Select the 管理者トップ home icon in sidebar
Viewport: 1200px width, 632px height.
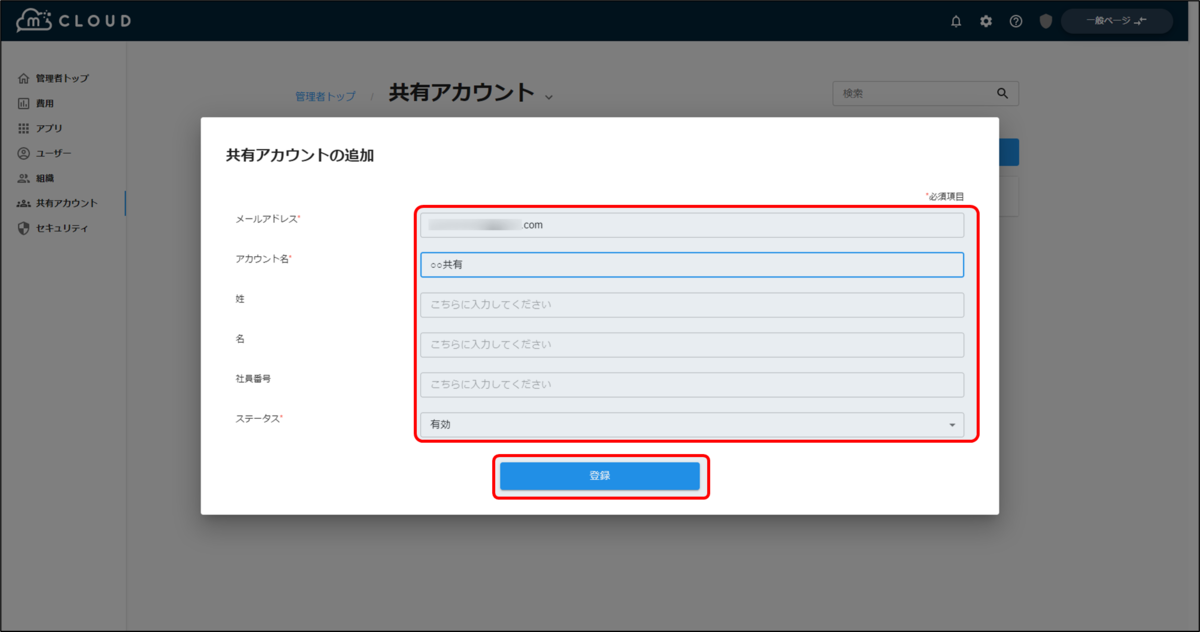tap(22, 77)
